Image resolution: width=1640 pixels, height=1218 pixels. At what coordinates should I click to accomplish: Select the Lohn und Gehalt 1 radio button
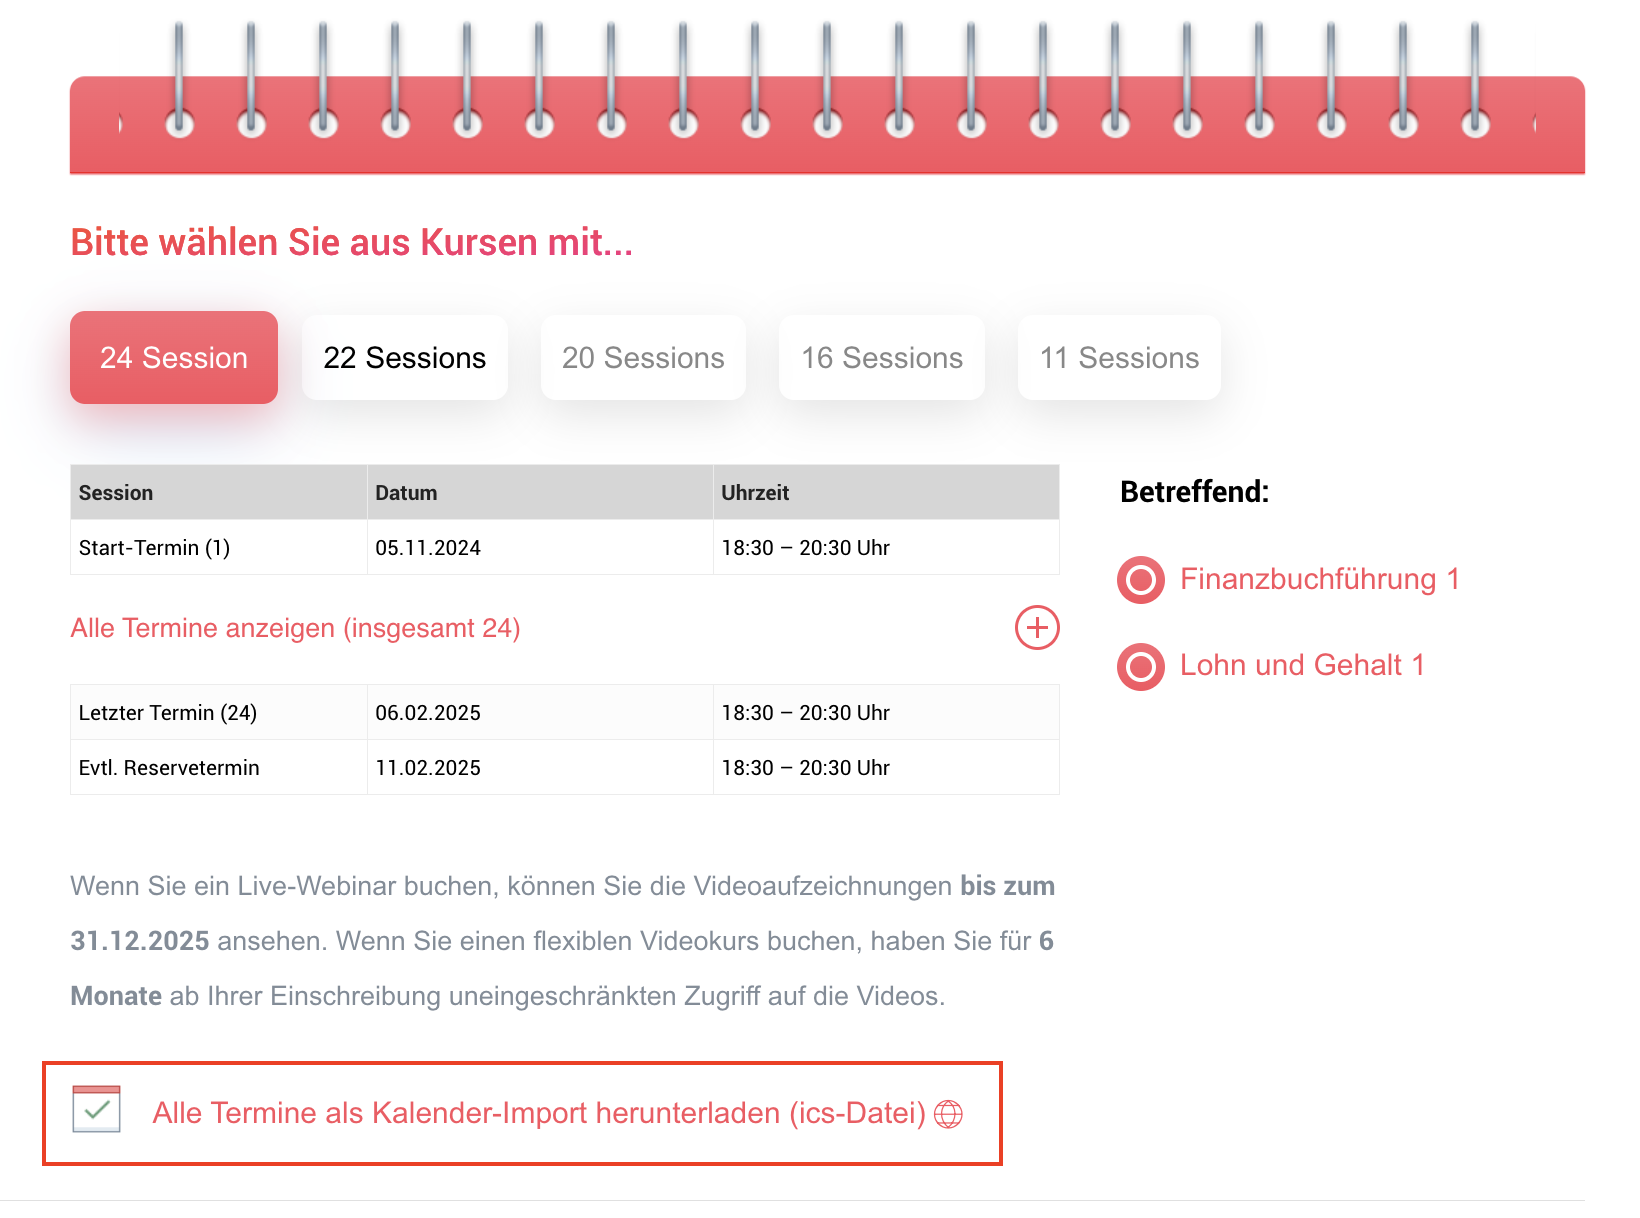(x=1141, y=667)
